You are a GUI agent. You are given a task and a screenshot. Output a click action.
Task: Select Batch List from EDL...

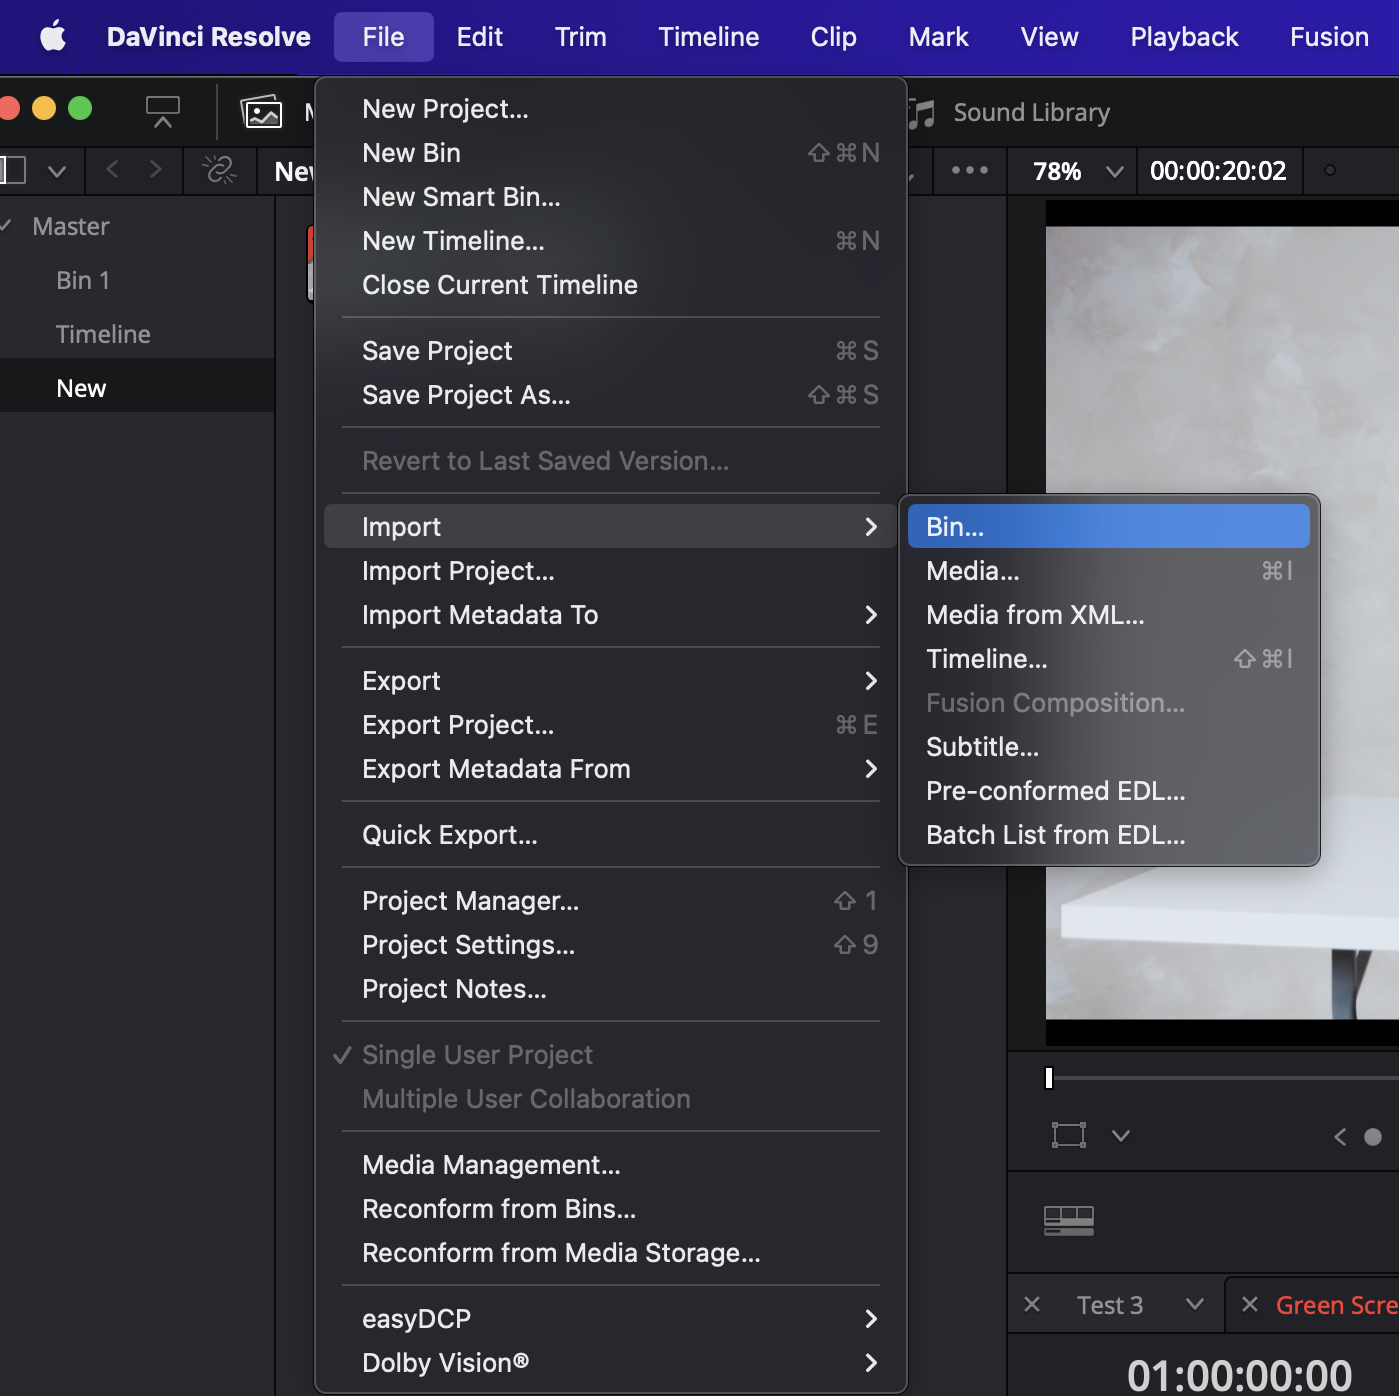click(x=1109, y=835)
